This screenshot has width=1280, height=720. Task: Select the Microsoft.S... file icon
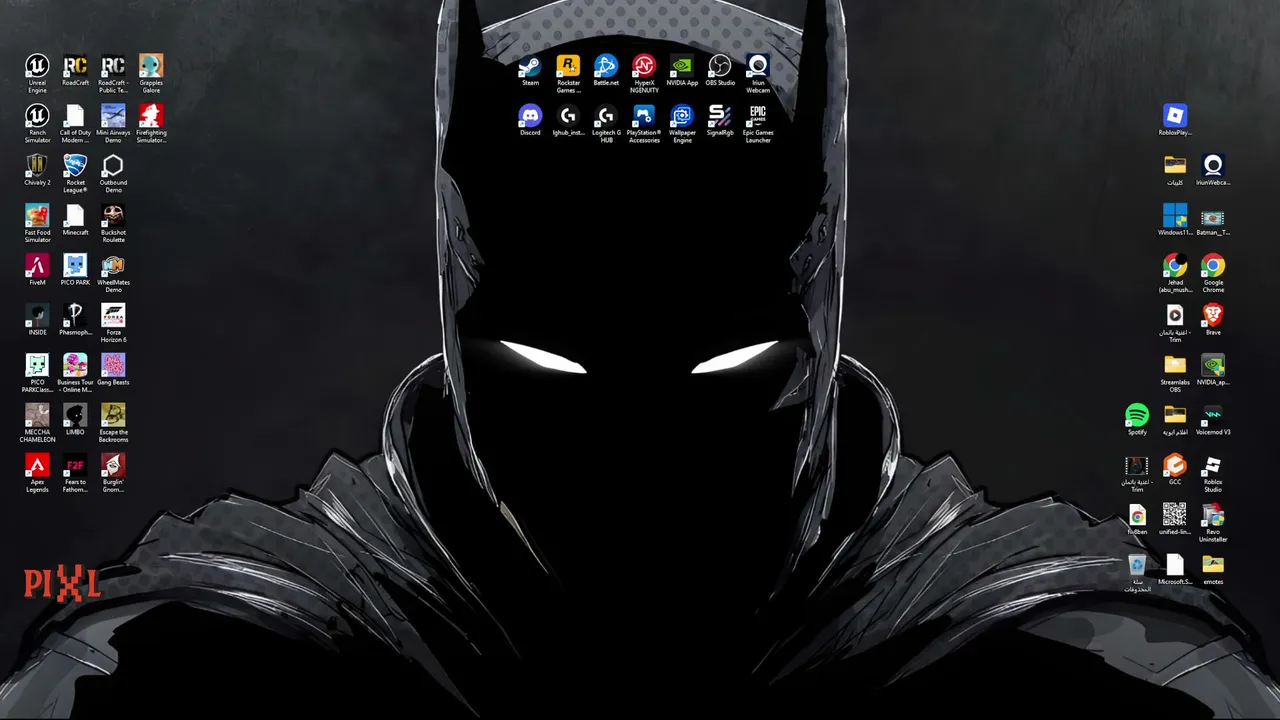[1175, 570]
